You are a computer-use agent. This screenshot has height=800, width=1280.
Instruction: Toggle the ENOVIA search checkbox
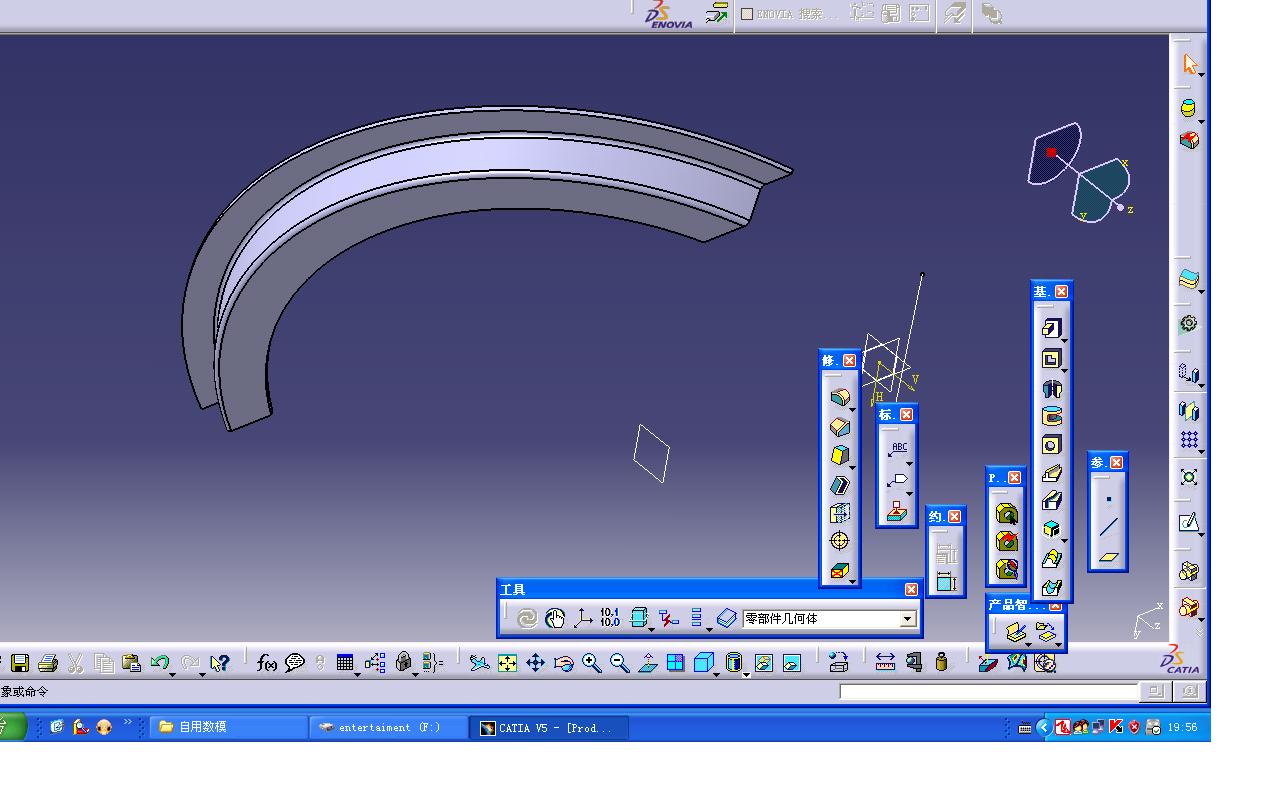click(x=747, y=14)
